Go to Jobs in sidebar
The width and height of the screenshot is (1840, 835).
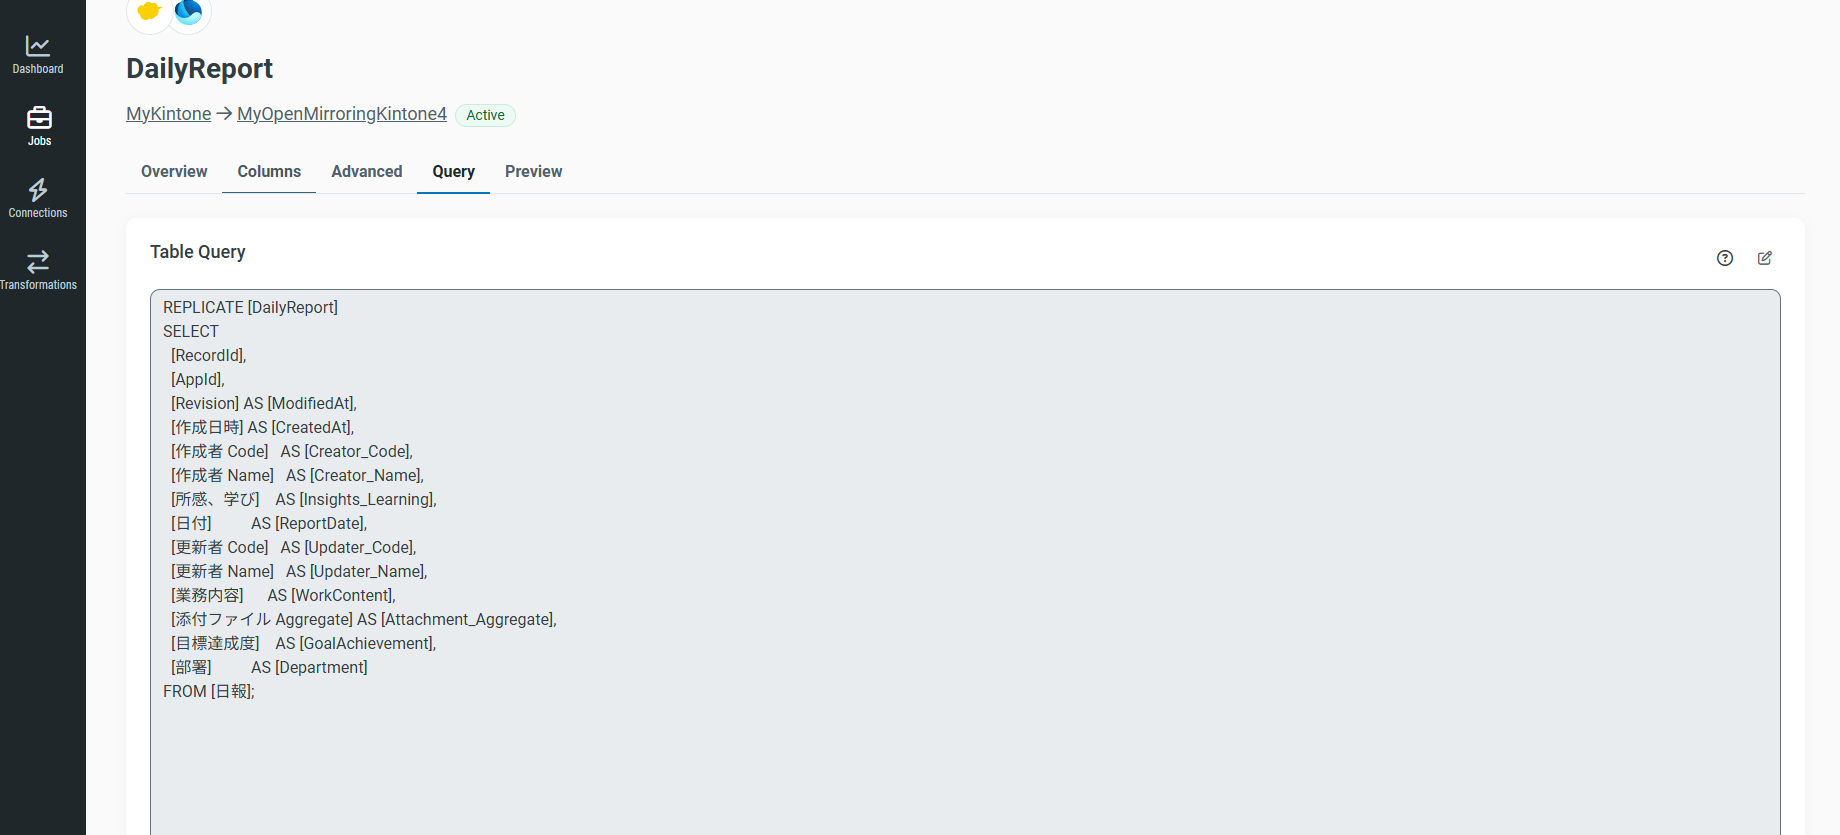[39, 126]
